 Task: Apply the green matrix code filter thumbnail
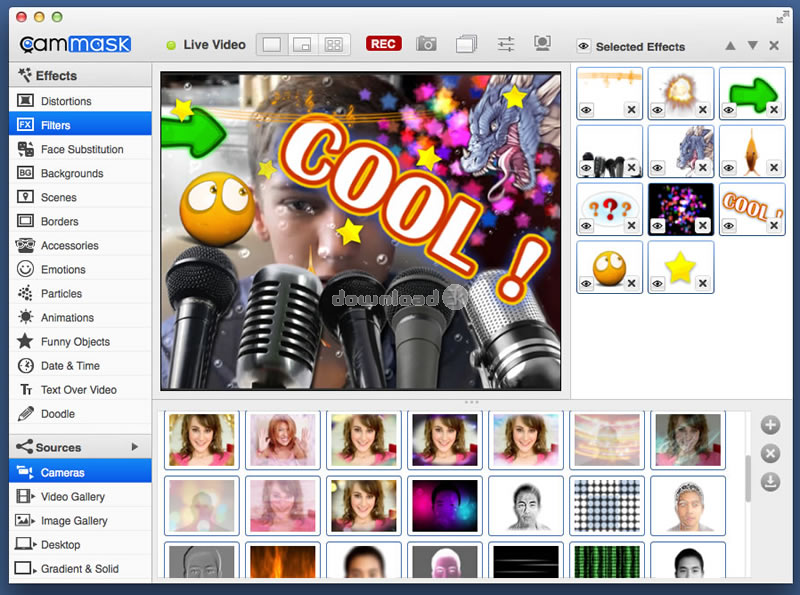(607, 561)
